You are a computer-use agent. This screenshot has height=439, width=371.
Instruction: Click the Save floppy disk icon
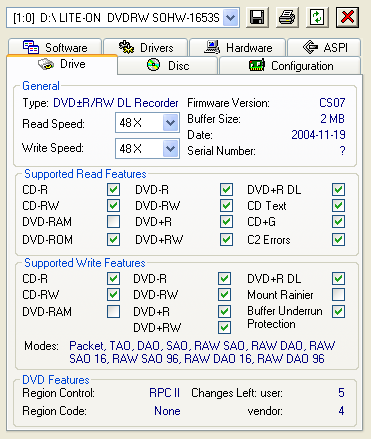click(257, 17)
